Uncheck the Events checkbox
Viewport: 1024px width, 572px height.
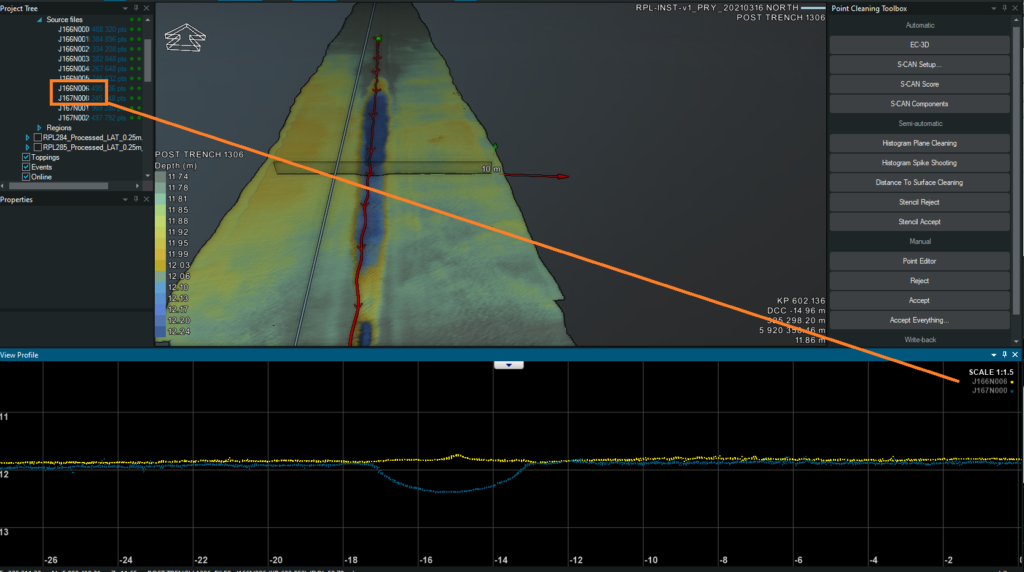(26, 167)
